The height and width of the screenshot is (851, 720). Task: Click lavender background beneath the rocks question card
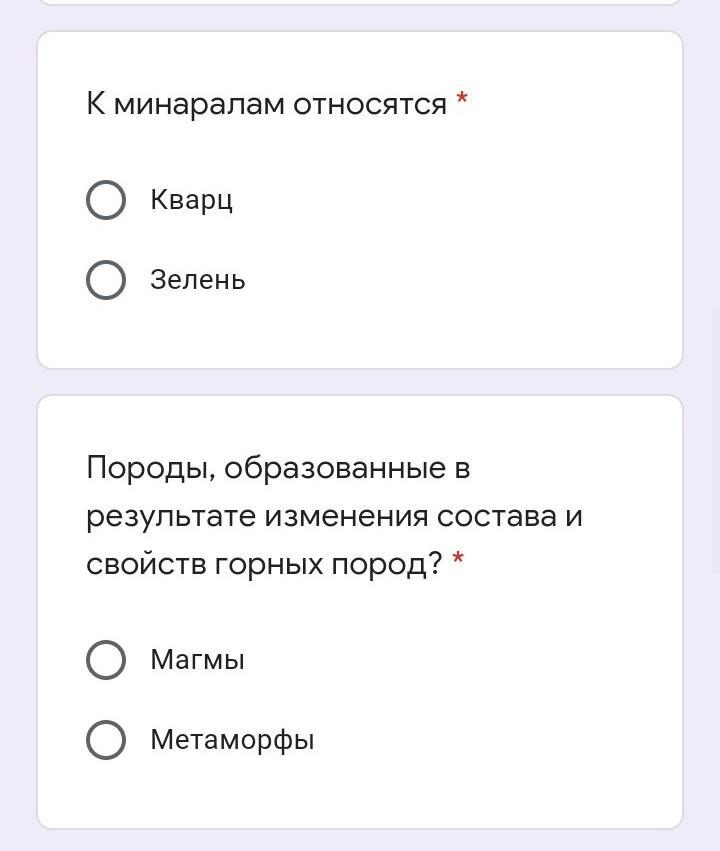pyautogui.click(x=360, y=841)
